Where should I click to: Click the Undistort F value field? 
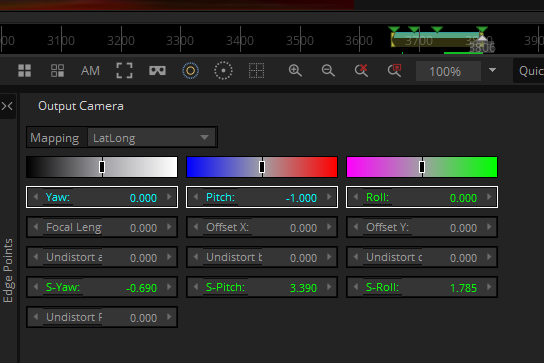(x=102, y=317)
